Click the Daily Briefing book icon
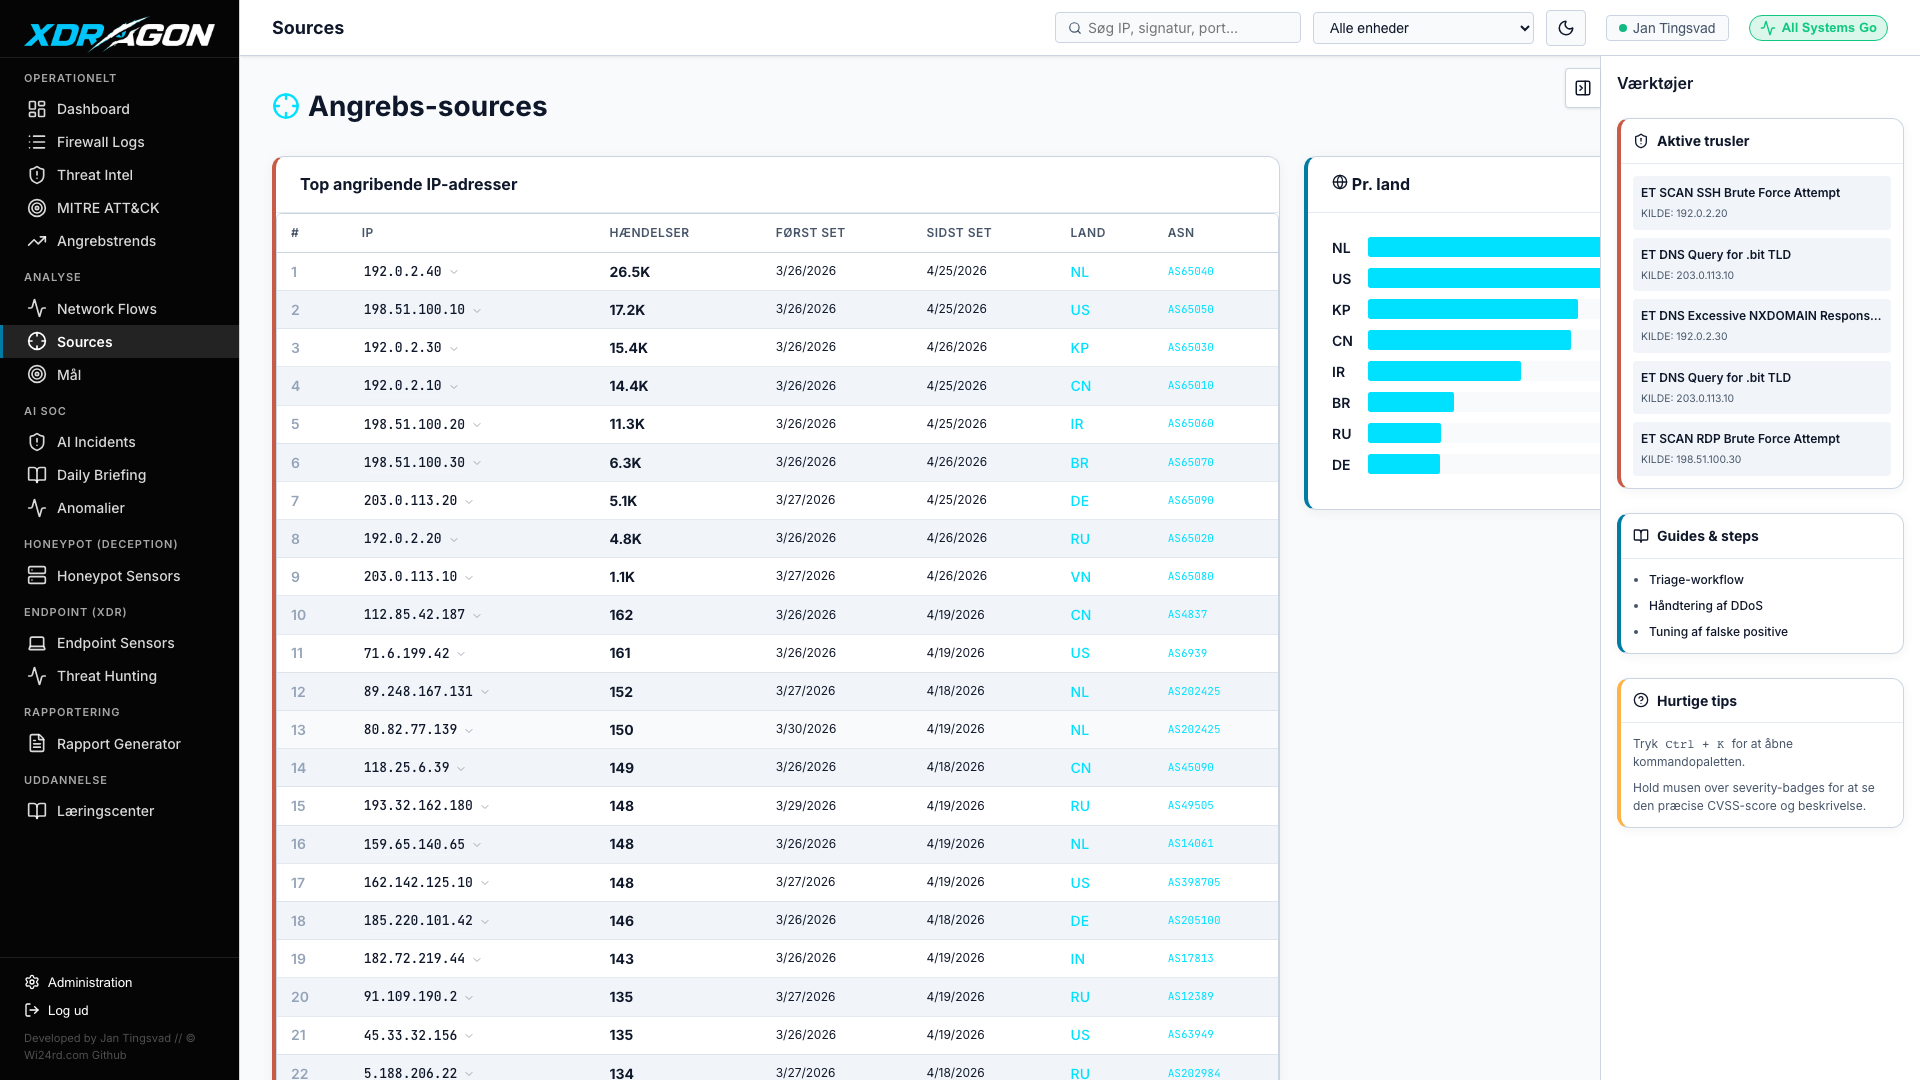This screenshot has width=1920, height=1080. coord(37,475)
